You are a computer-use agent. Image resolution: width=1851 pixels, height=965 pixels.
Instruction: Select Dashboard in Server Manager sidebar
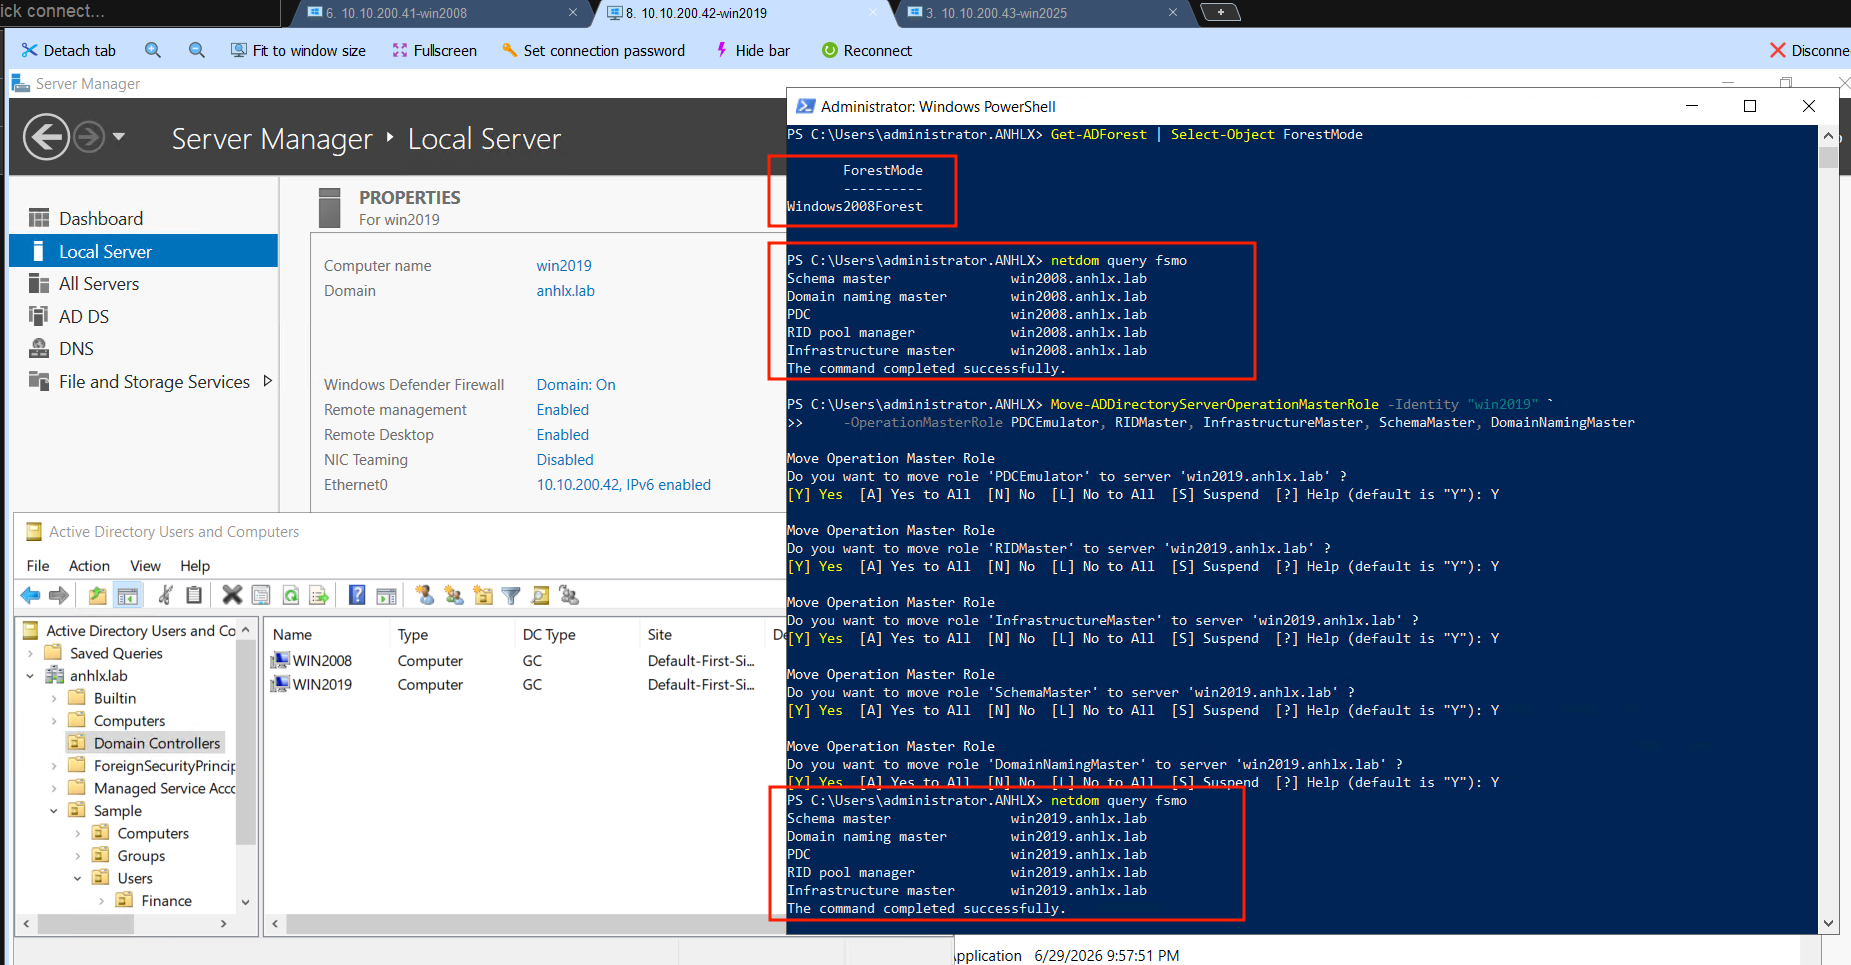coord(143,219)
